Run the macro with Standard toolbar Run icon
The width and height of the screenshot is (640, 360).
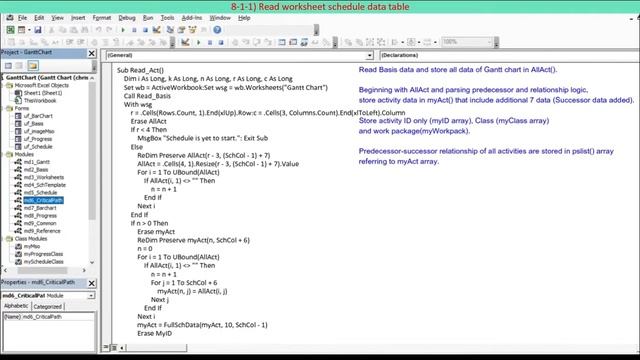coord(123,30)
